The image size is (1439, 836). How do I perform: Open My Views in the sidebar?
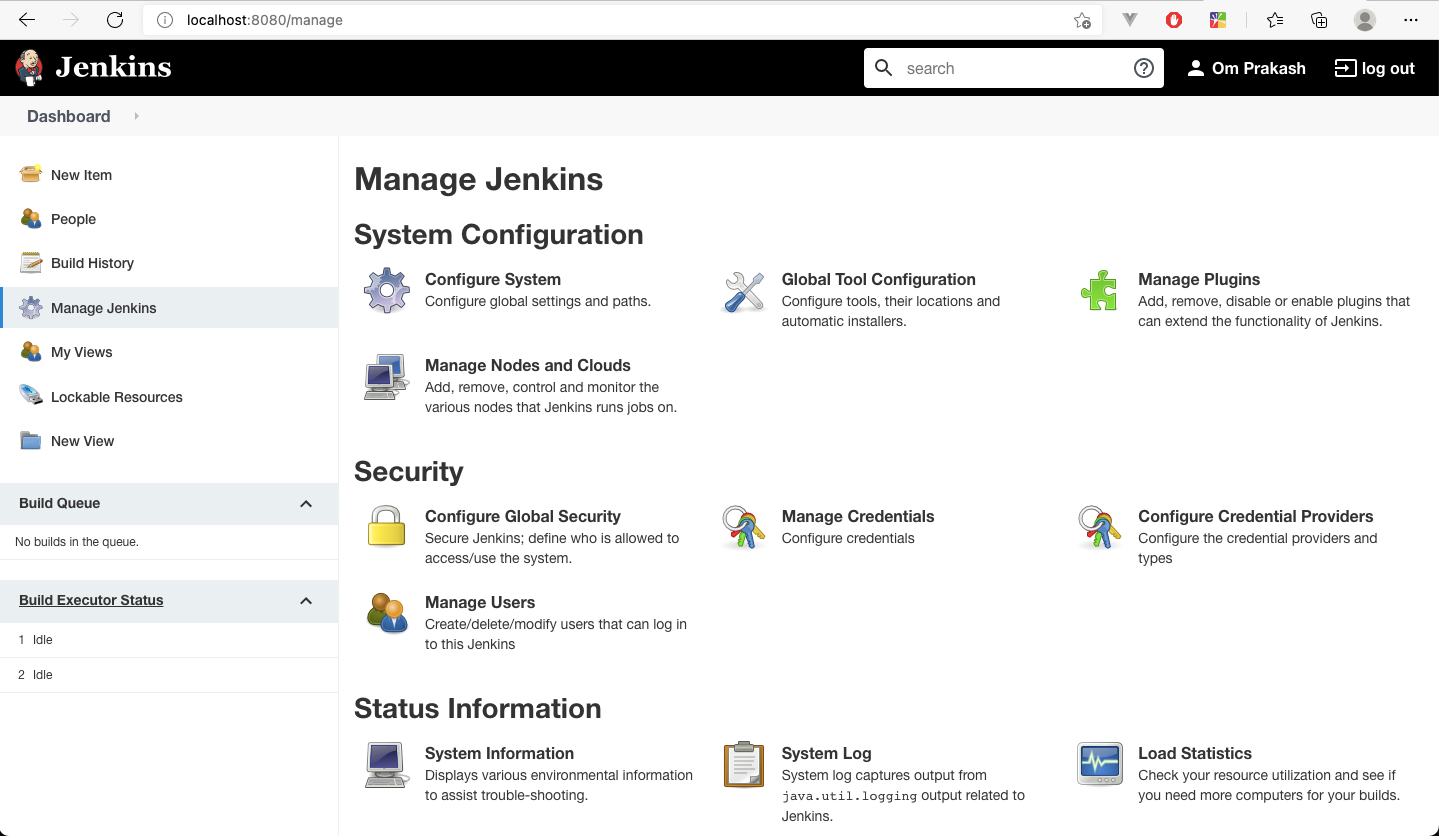[x=81, y=352]
